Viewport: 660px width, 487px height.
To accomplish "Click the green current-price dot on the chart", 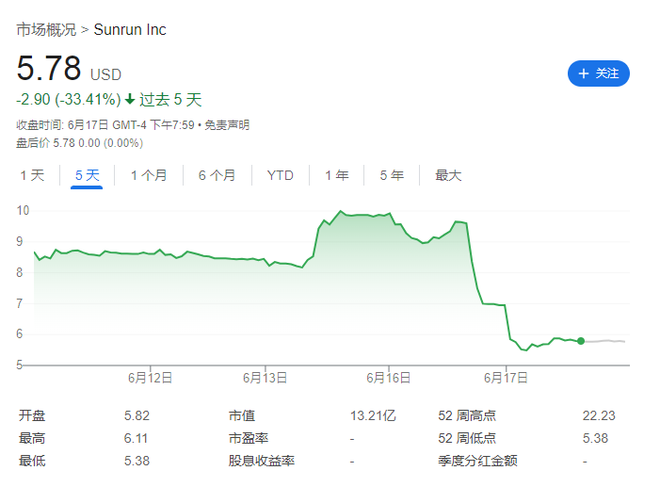I will coord(581,341).
